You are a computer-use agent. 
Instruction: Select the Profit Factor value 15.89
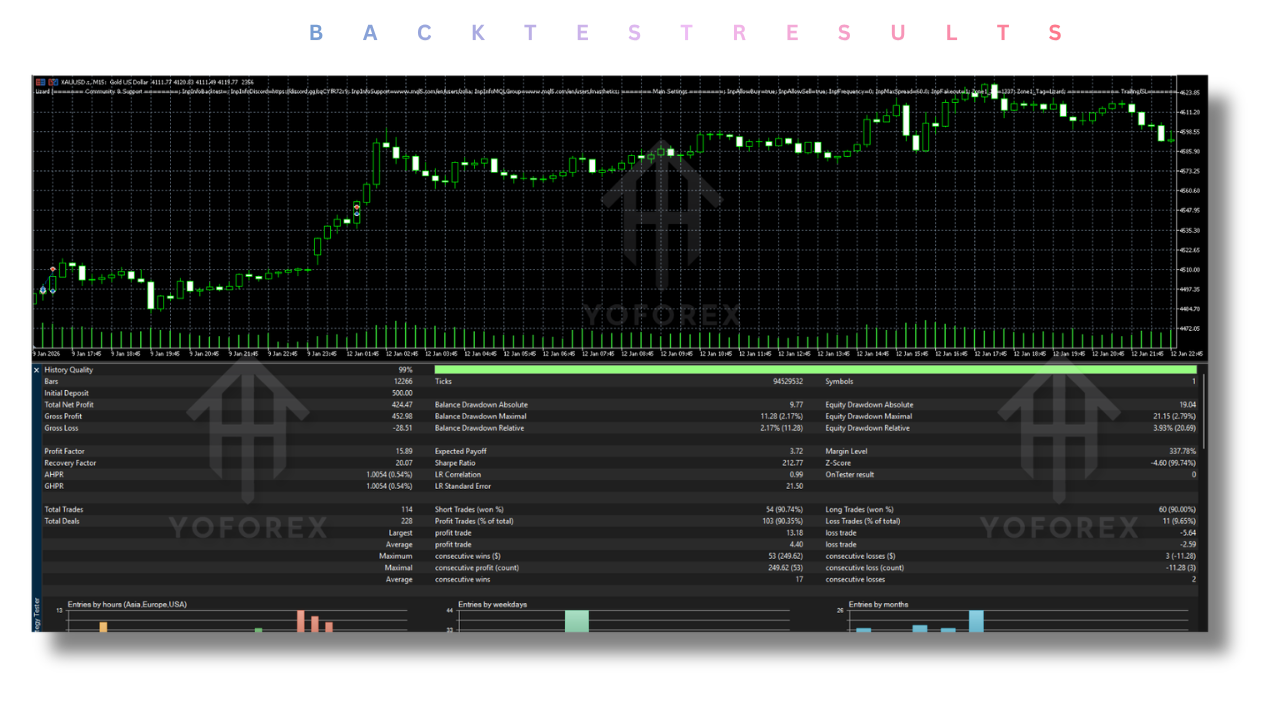coord(404,451)
